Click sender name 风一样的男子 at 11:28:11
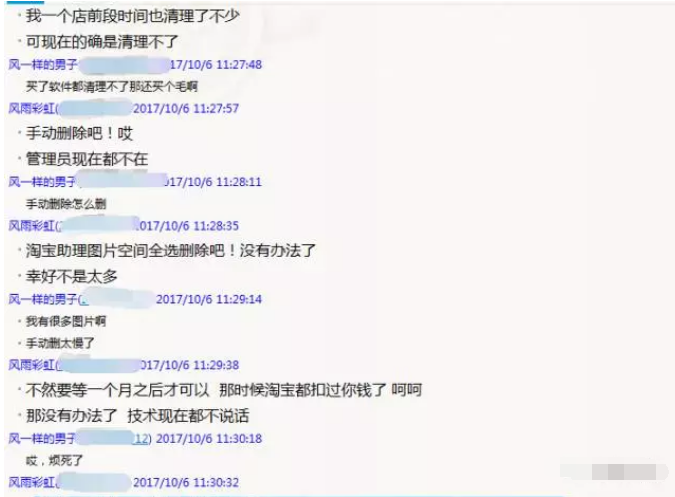 point(42,182)
